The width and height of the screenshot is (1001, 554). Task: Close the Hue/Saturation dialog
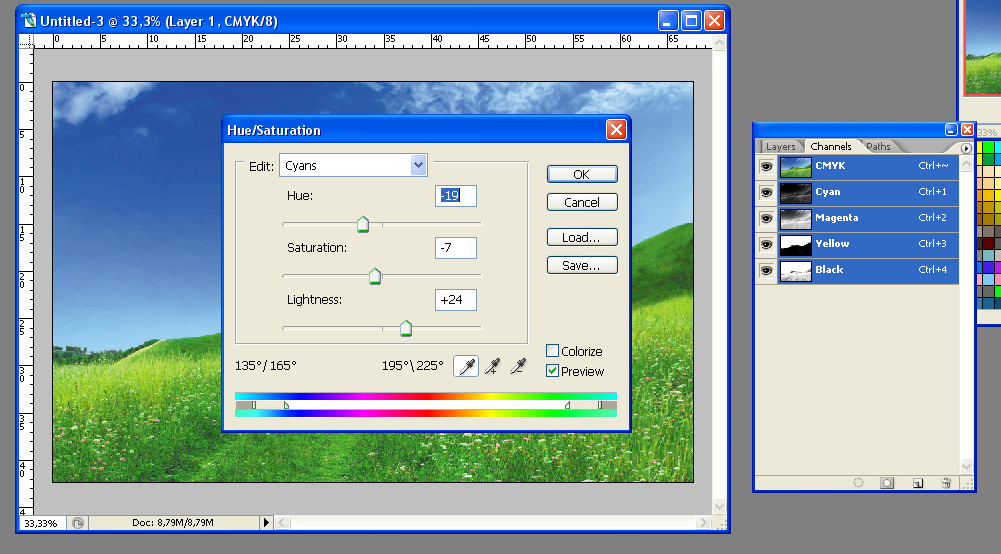616,130
